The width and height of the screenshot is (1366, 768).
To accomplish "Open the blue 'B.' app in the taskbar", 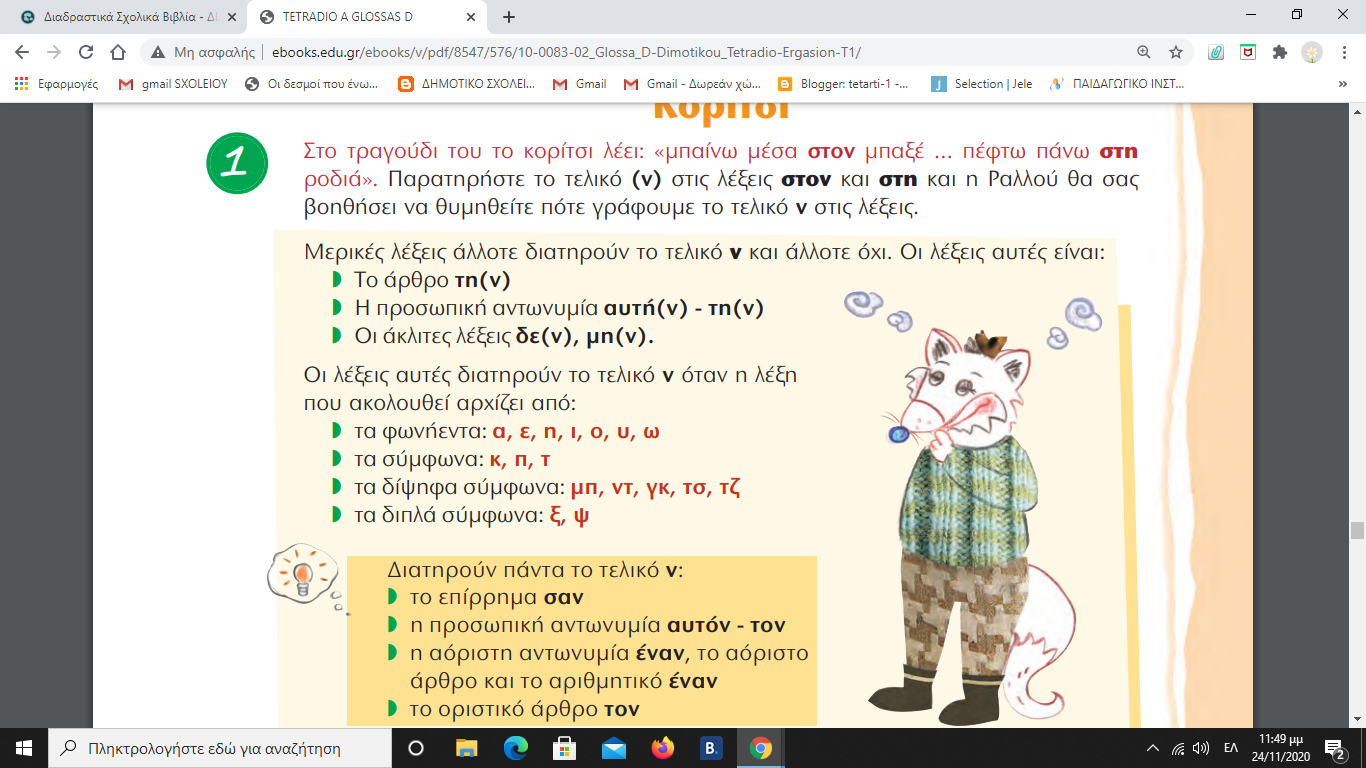I will click(712, 747).
